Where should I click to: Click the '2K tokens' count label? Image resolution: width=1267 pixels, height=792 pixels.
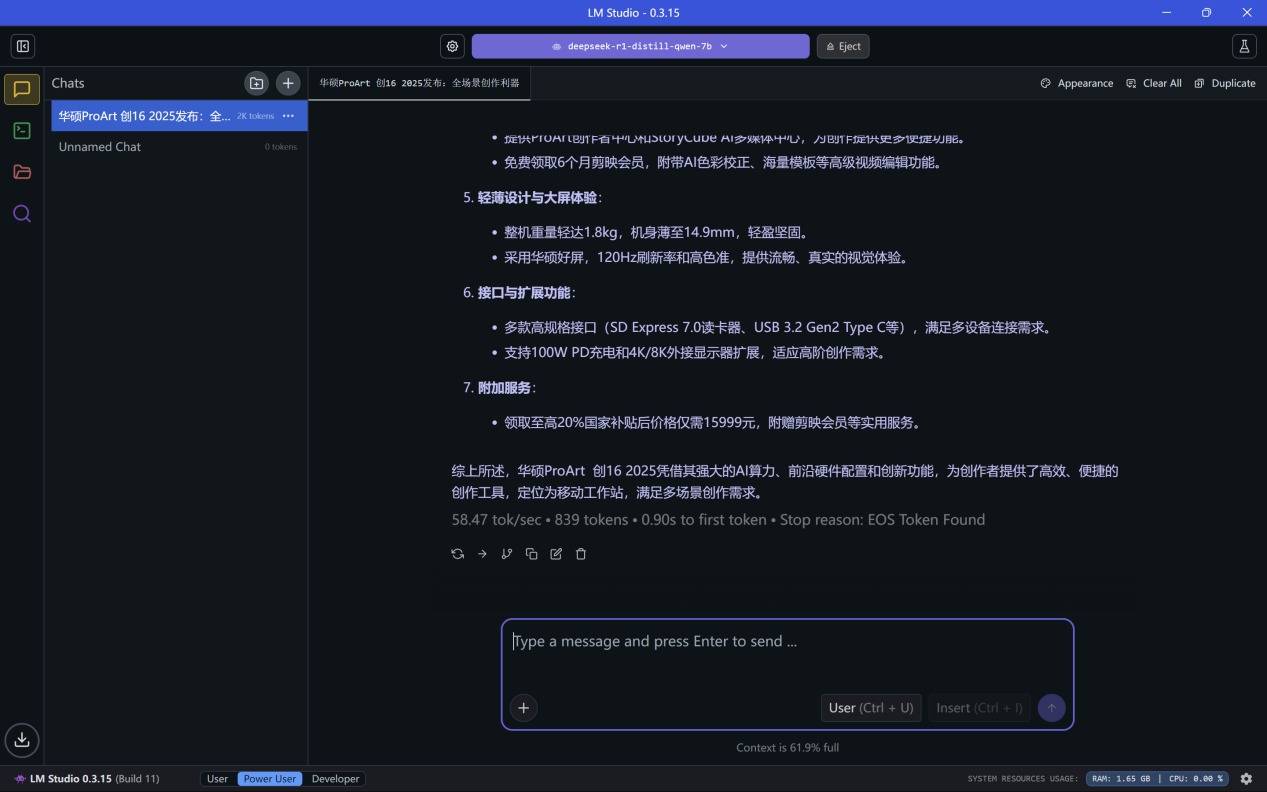pos(255,116)
